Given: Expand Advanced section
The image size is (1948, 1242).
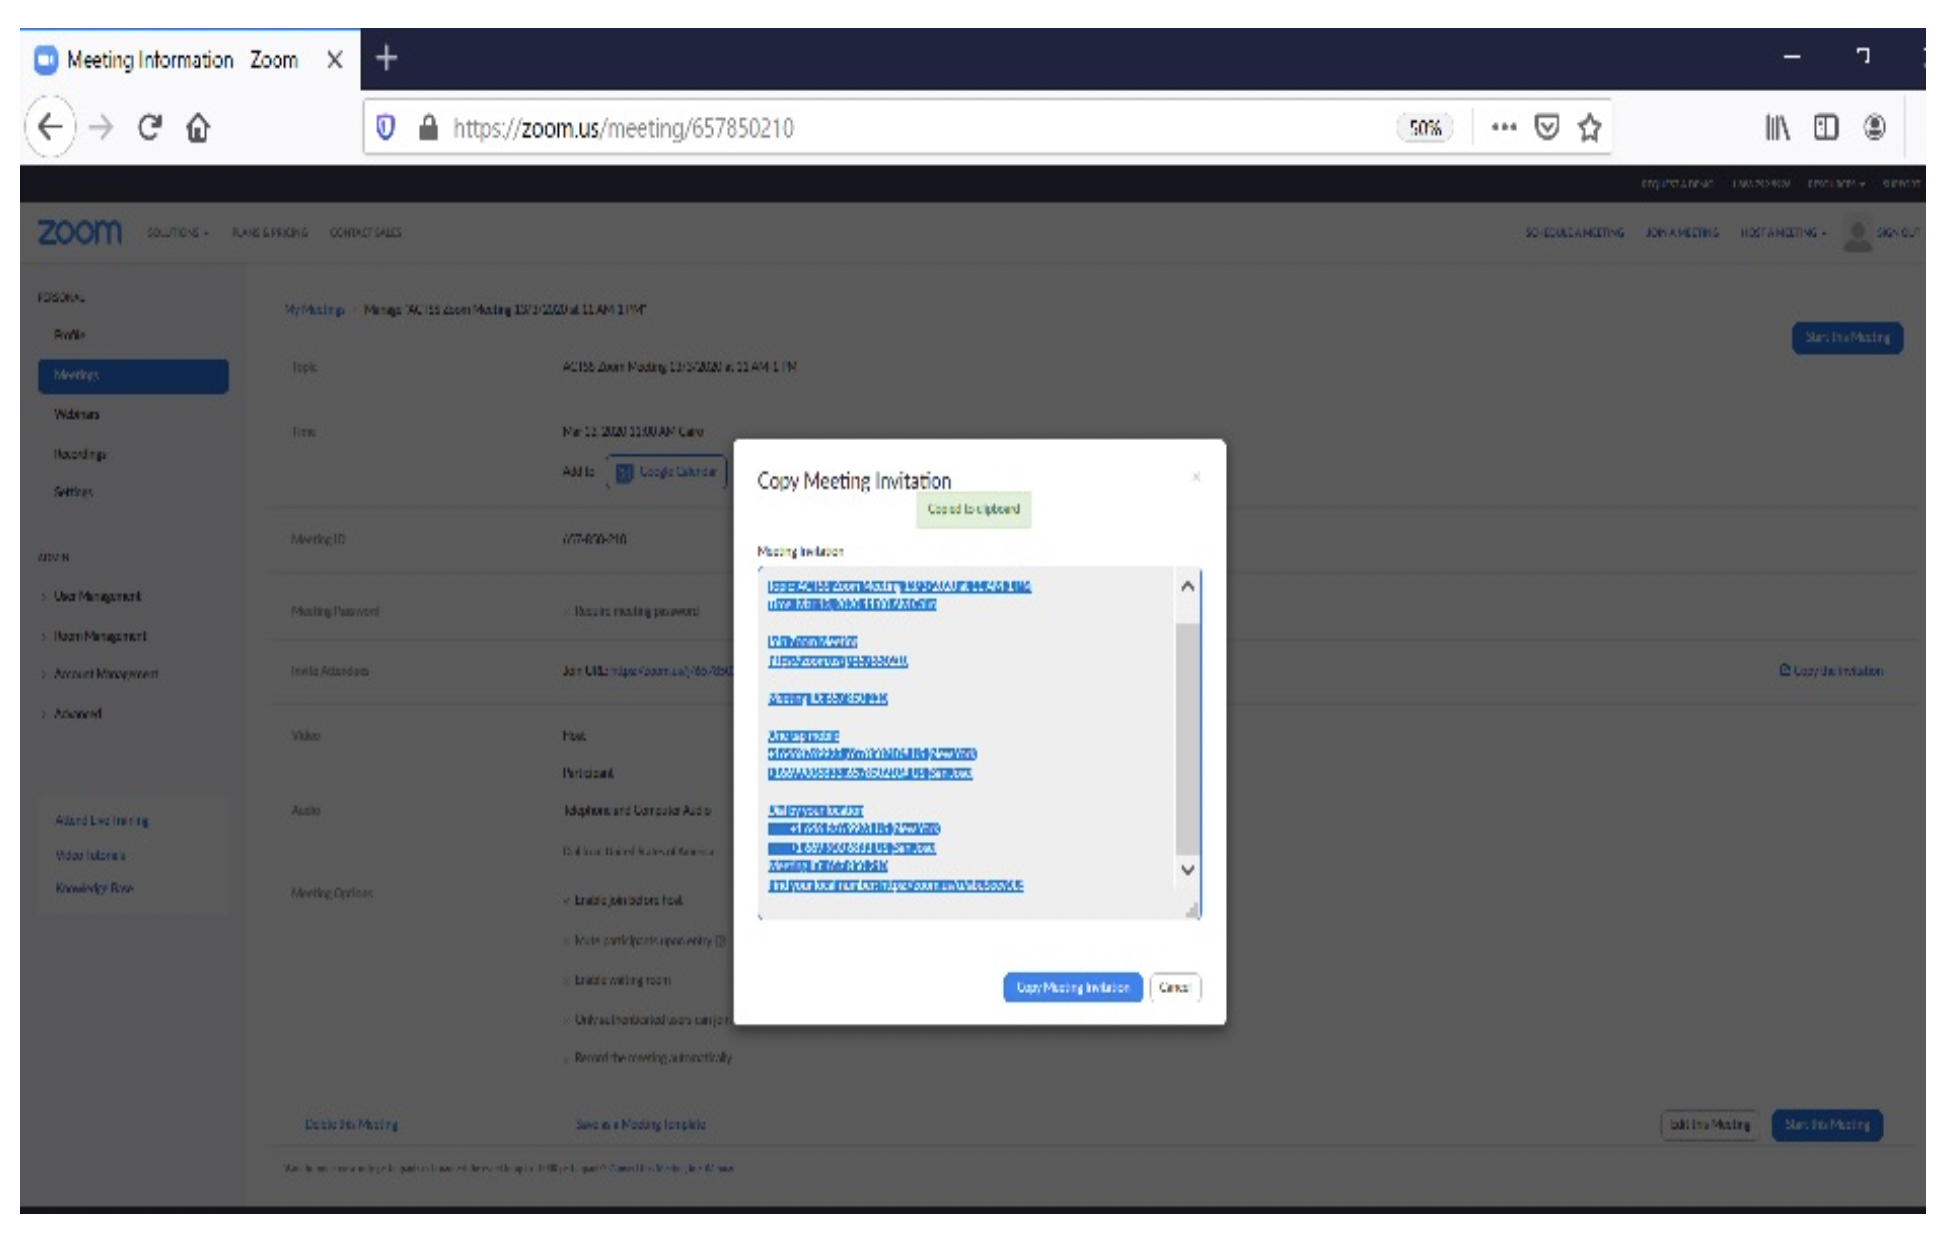Looking at the screenshot, I should (77, 714).
